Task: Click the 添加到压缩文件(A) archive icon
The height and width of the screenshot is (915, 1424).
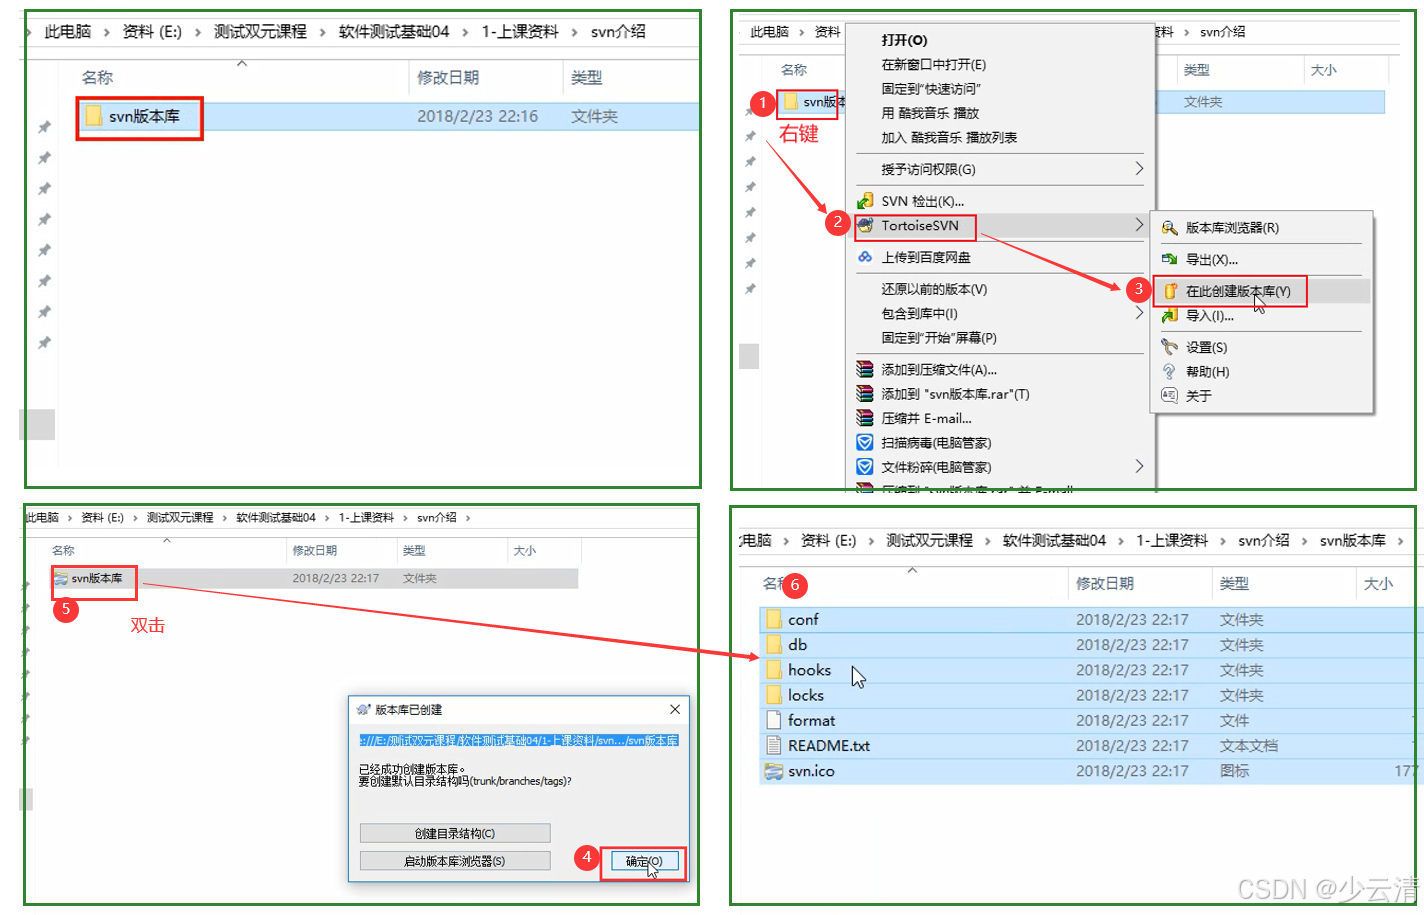Action: click(x=865, y=369)
